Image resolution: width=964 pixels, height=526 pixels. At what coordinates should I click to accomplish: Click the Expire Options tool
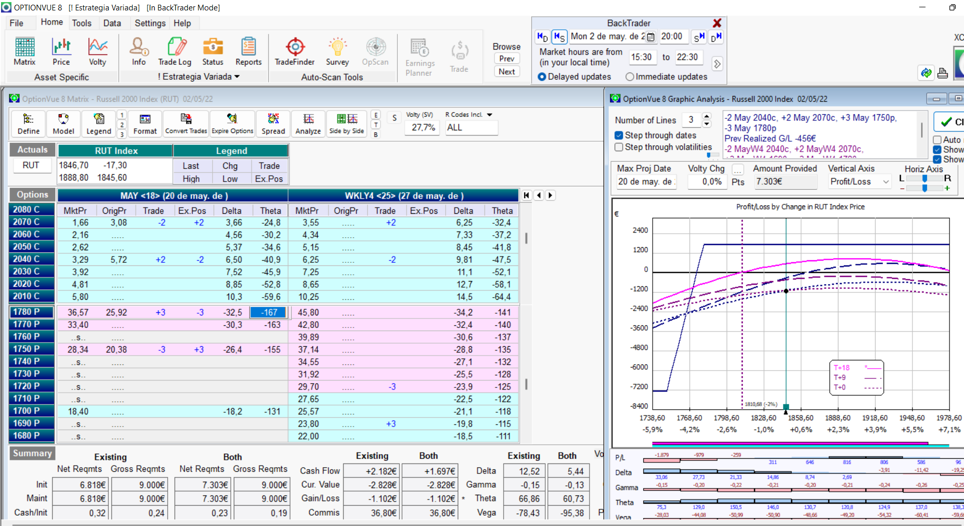(232, 124)
